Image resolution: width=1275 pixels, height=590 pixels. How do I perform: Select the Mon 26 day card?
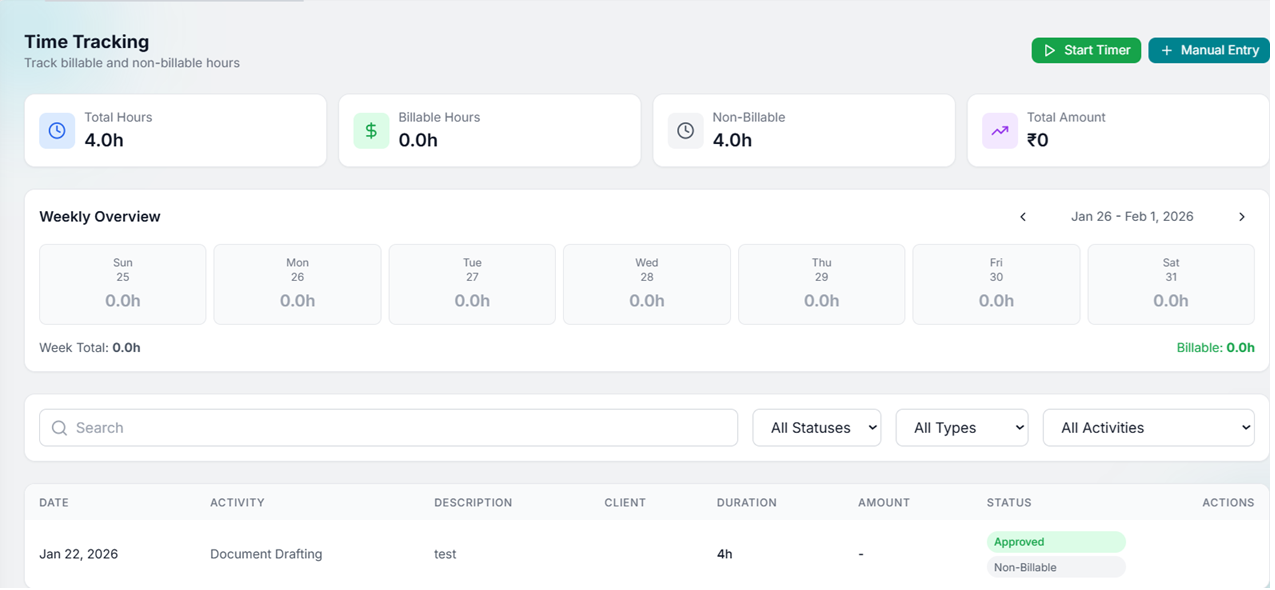(297, 284)
